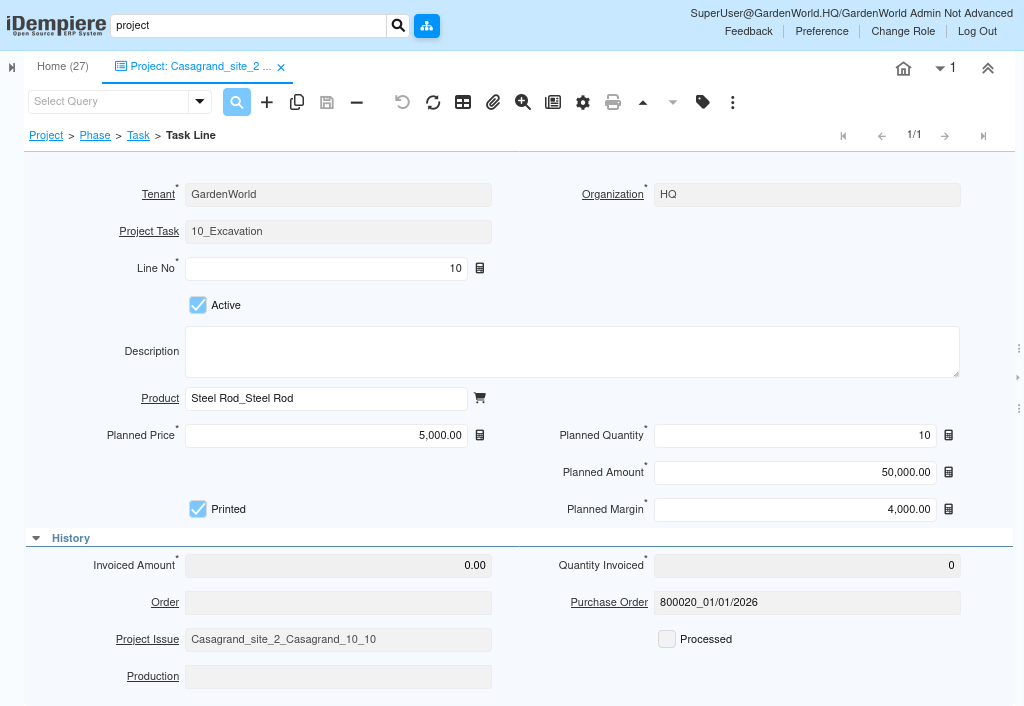
Task: Collapse the History section
Action: coord(36,538)
